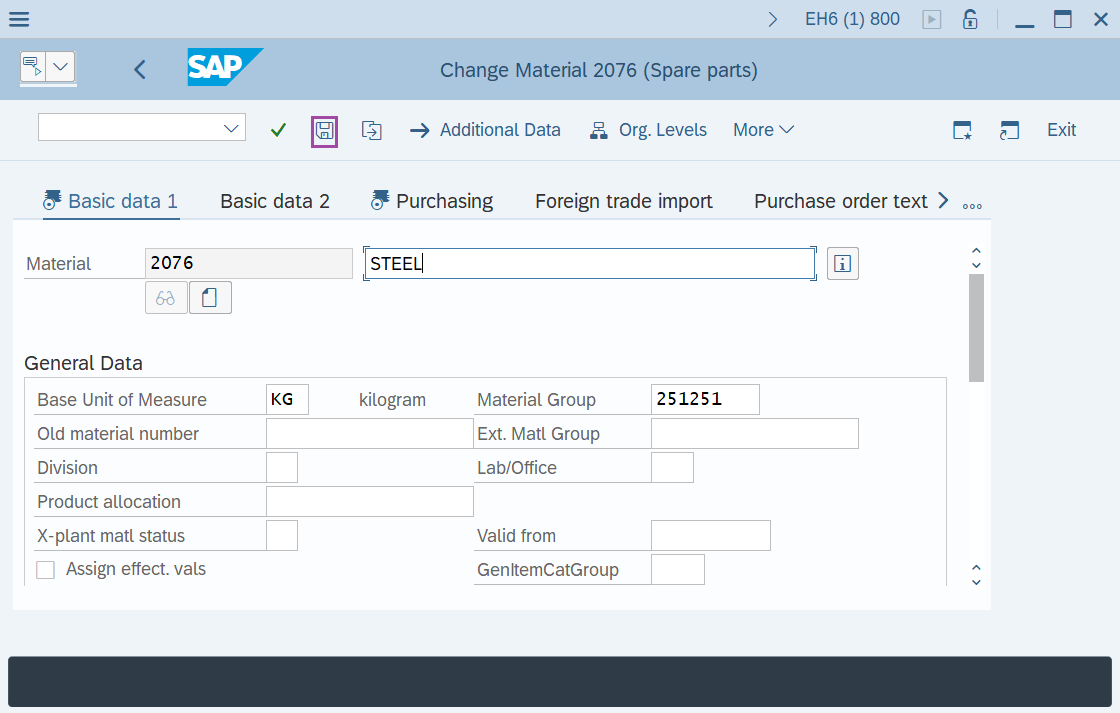
Task: Click the Org. Levels button
Action: pyautogui.click(x=648, y=130)
